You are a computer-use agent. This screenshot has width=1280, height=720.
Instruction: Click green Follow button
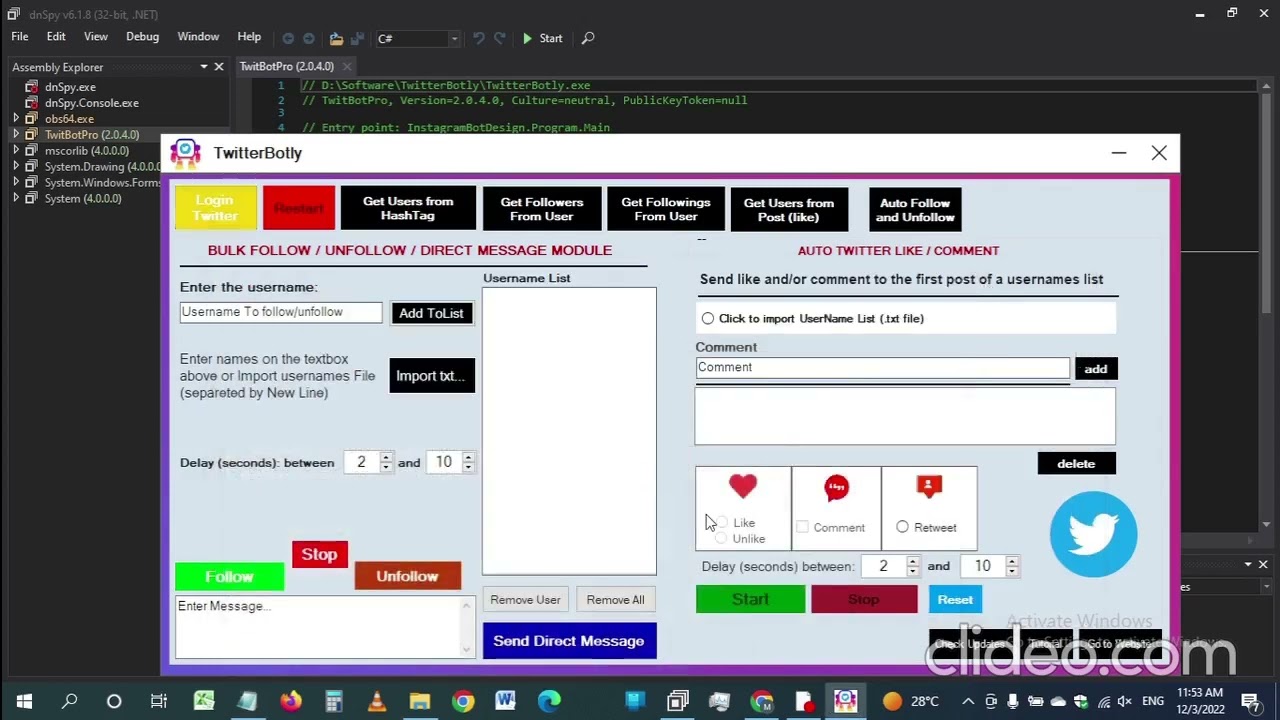(229, 577)
